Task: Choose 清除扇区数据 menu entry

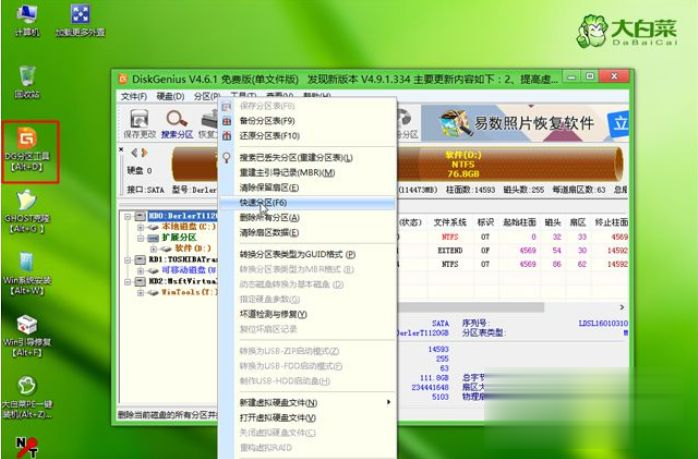Action: [307, 232]
